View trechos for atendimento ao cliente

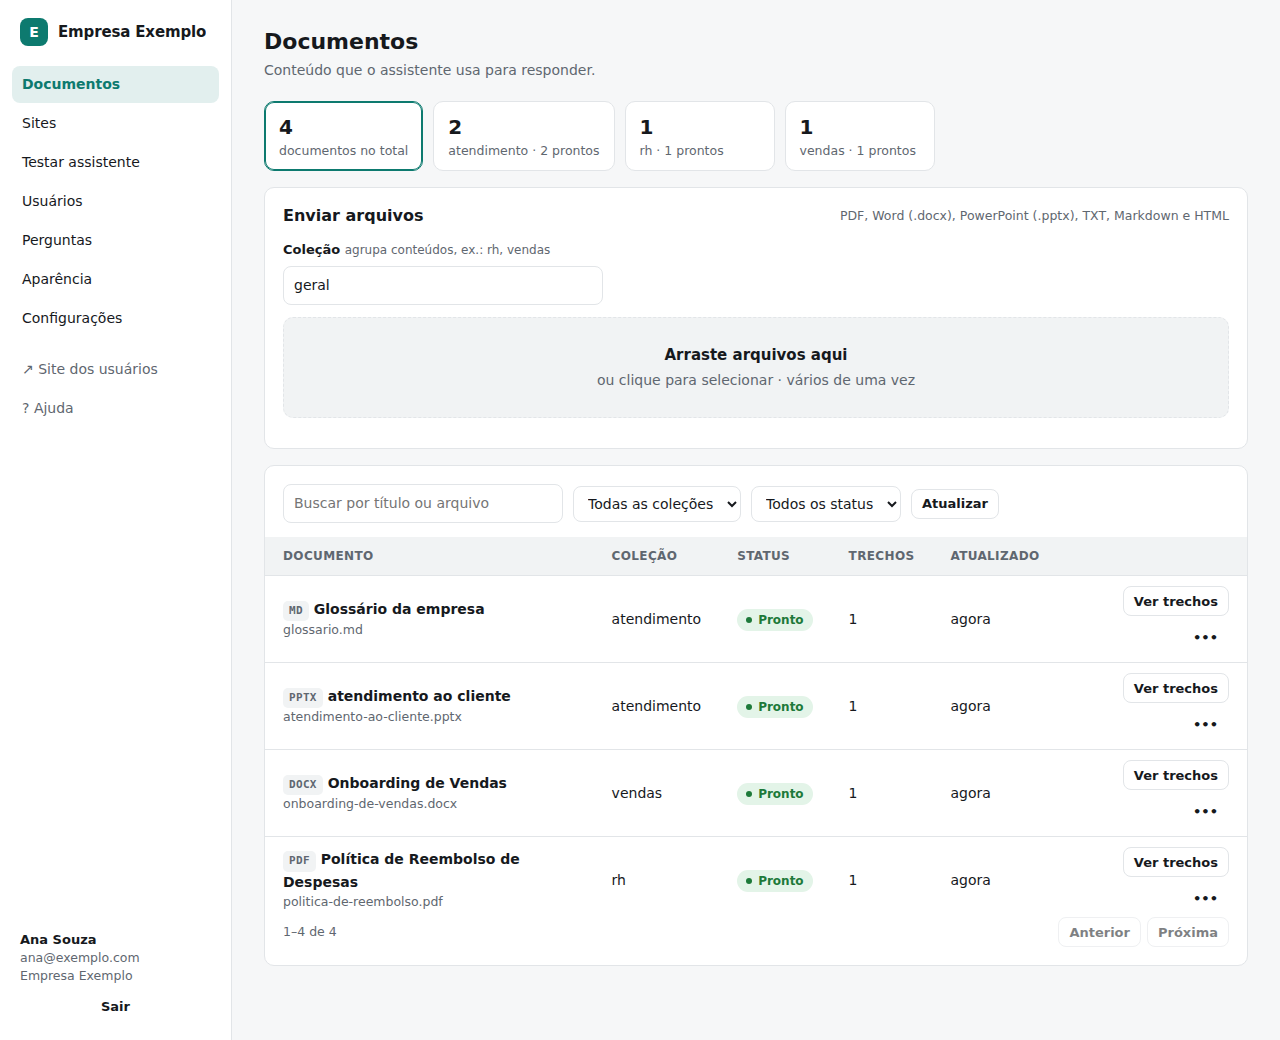[1176, 688]
